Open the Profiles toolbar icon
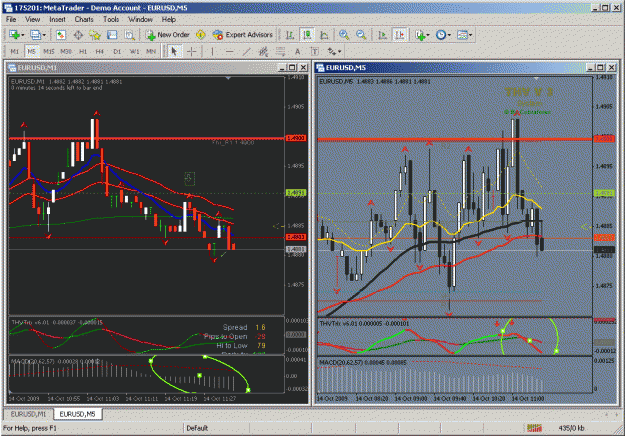625x436 pixels. [x=35, y=35]
